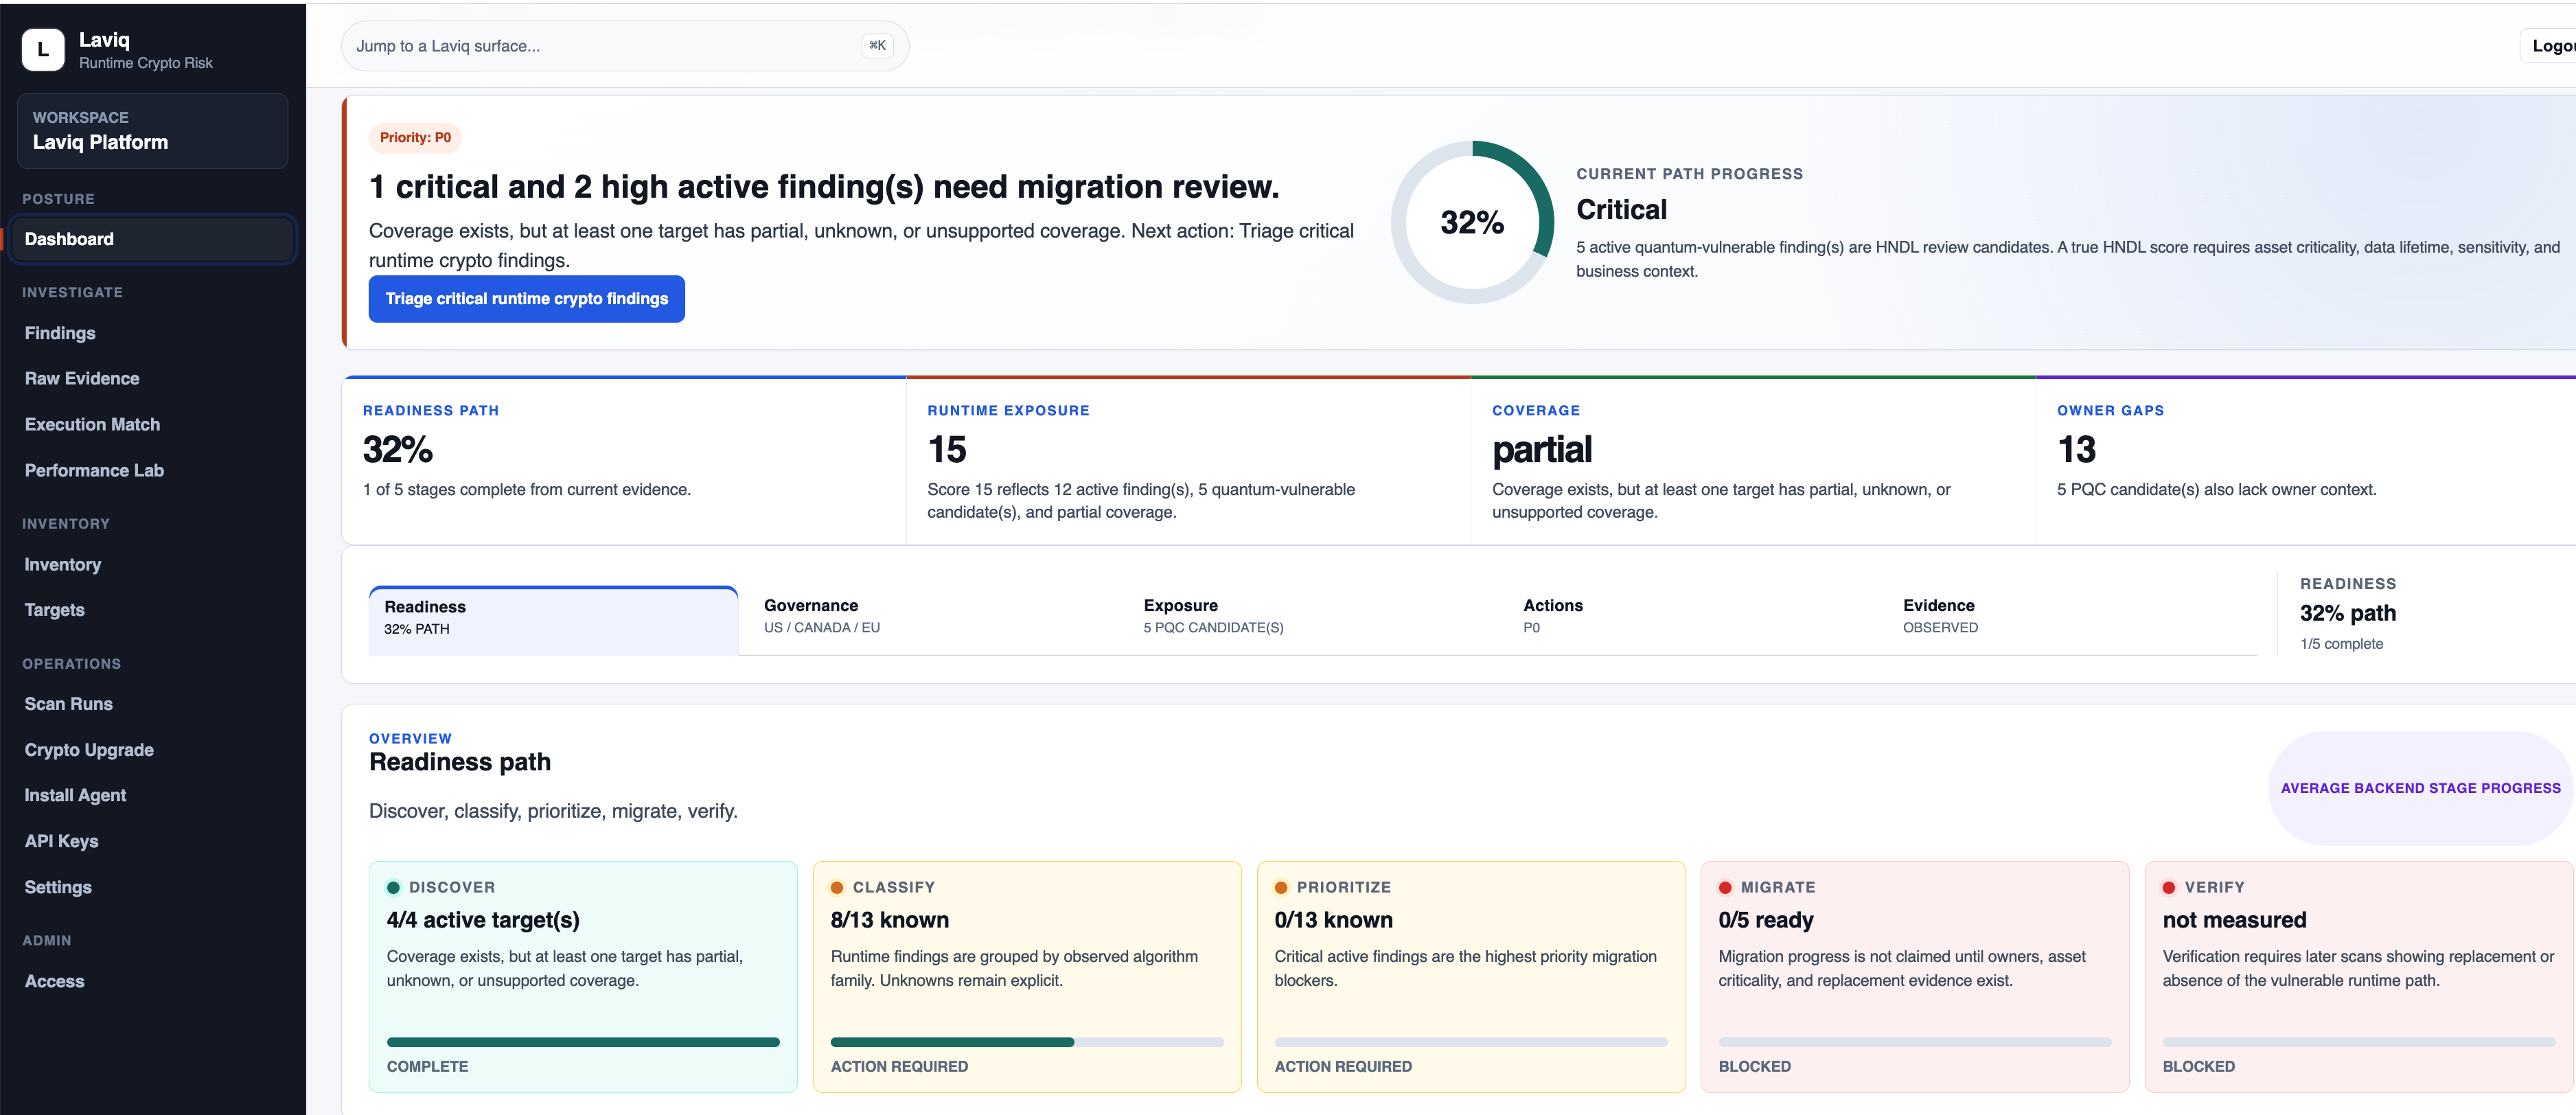Image resolution: width=2576 pixels, height=1115 pixels.
Task: Open the Performance Lab
Action: (94, 471)
